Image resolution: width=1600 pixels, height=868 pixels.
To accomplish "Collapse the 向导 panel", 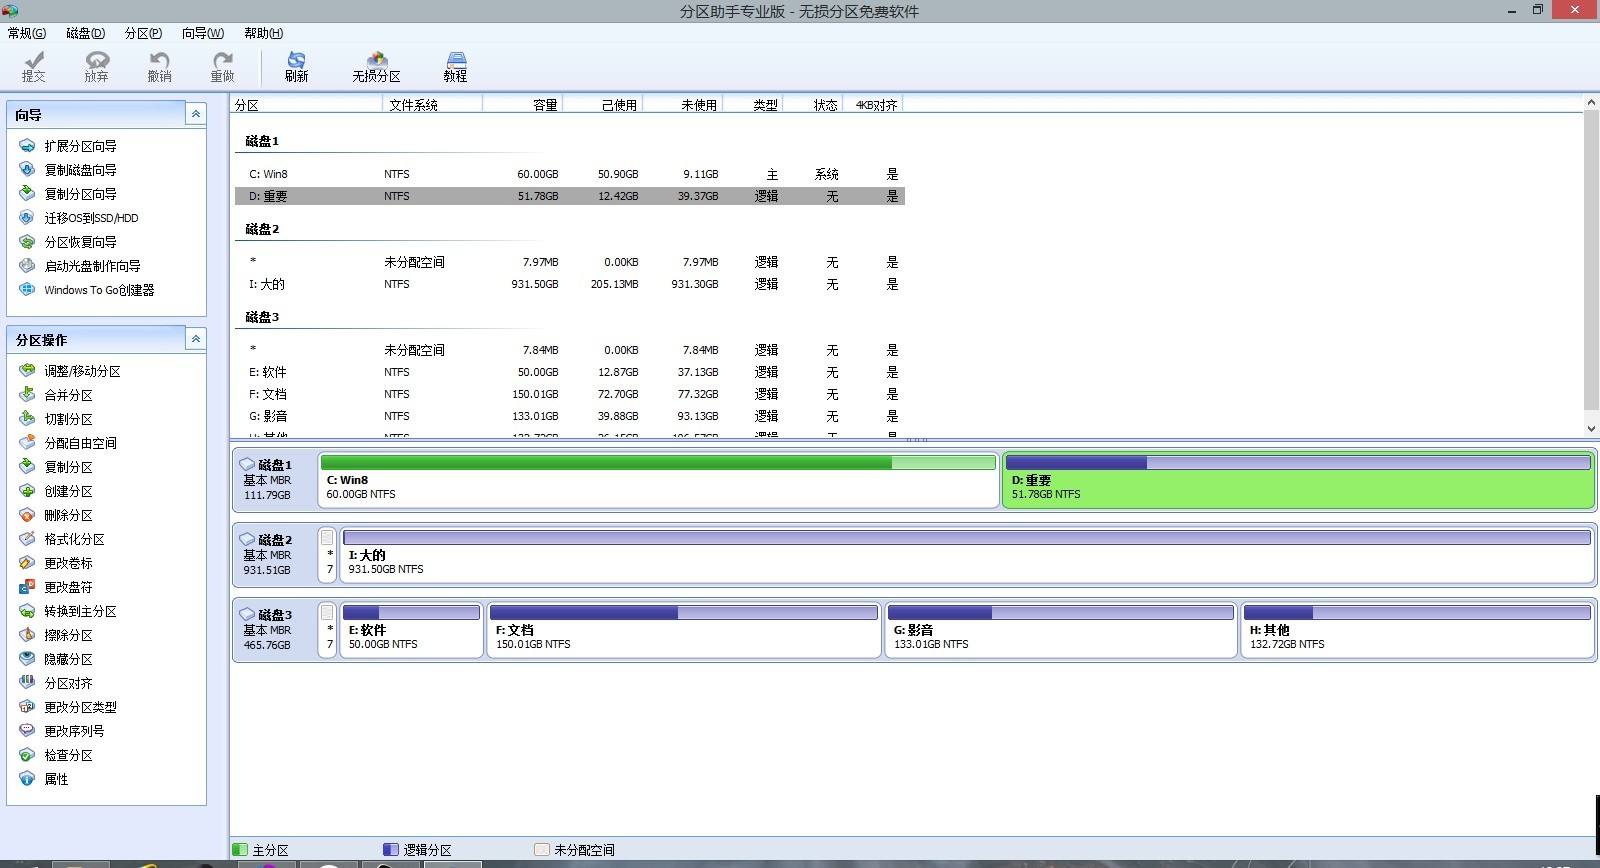I will click(x=196, y=114).
